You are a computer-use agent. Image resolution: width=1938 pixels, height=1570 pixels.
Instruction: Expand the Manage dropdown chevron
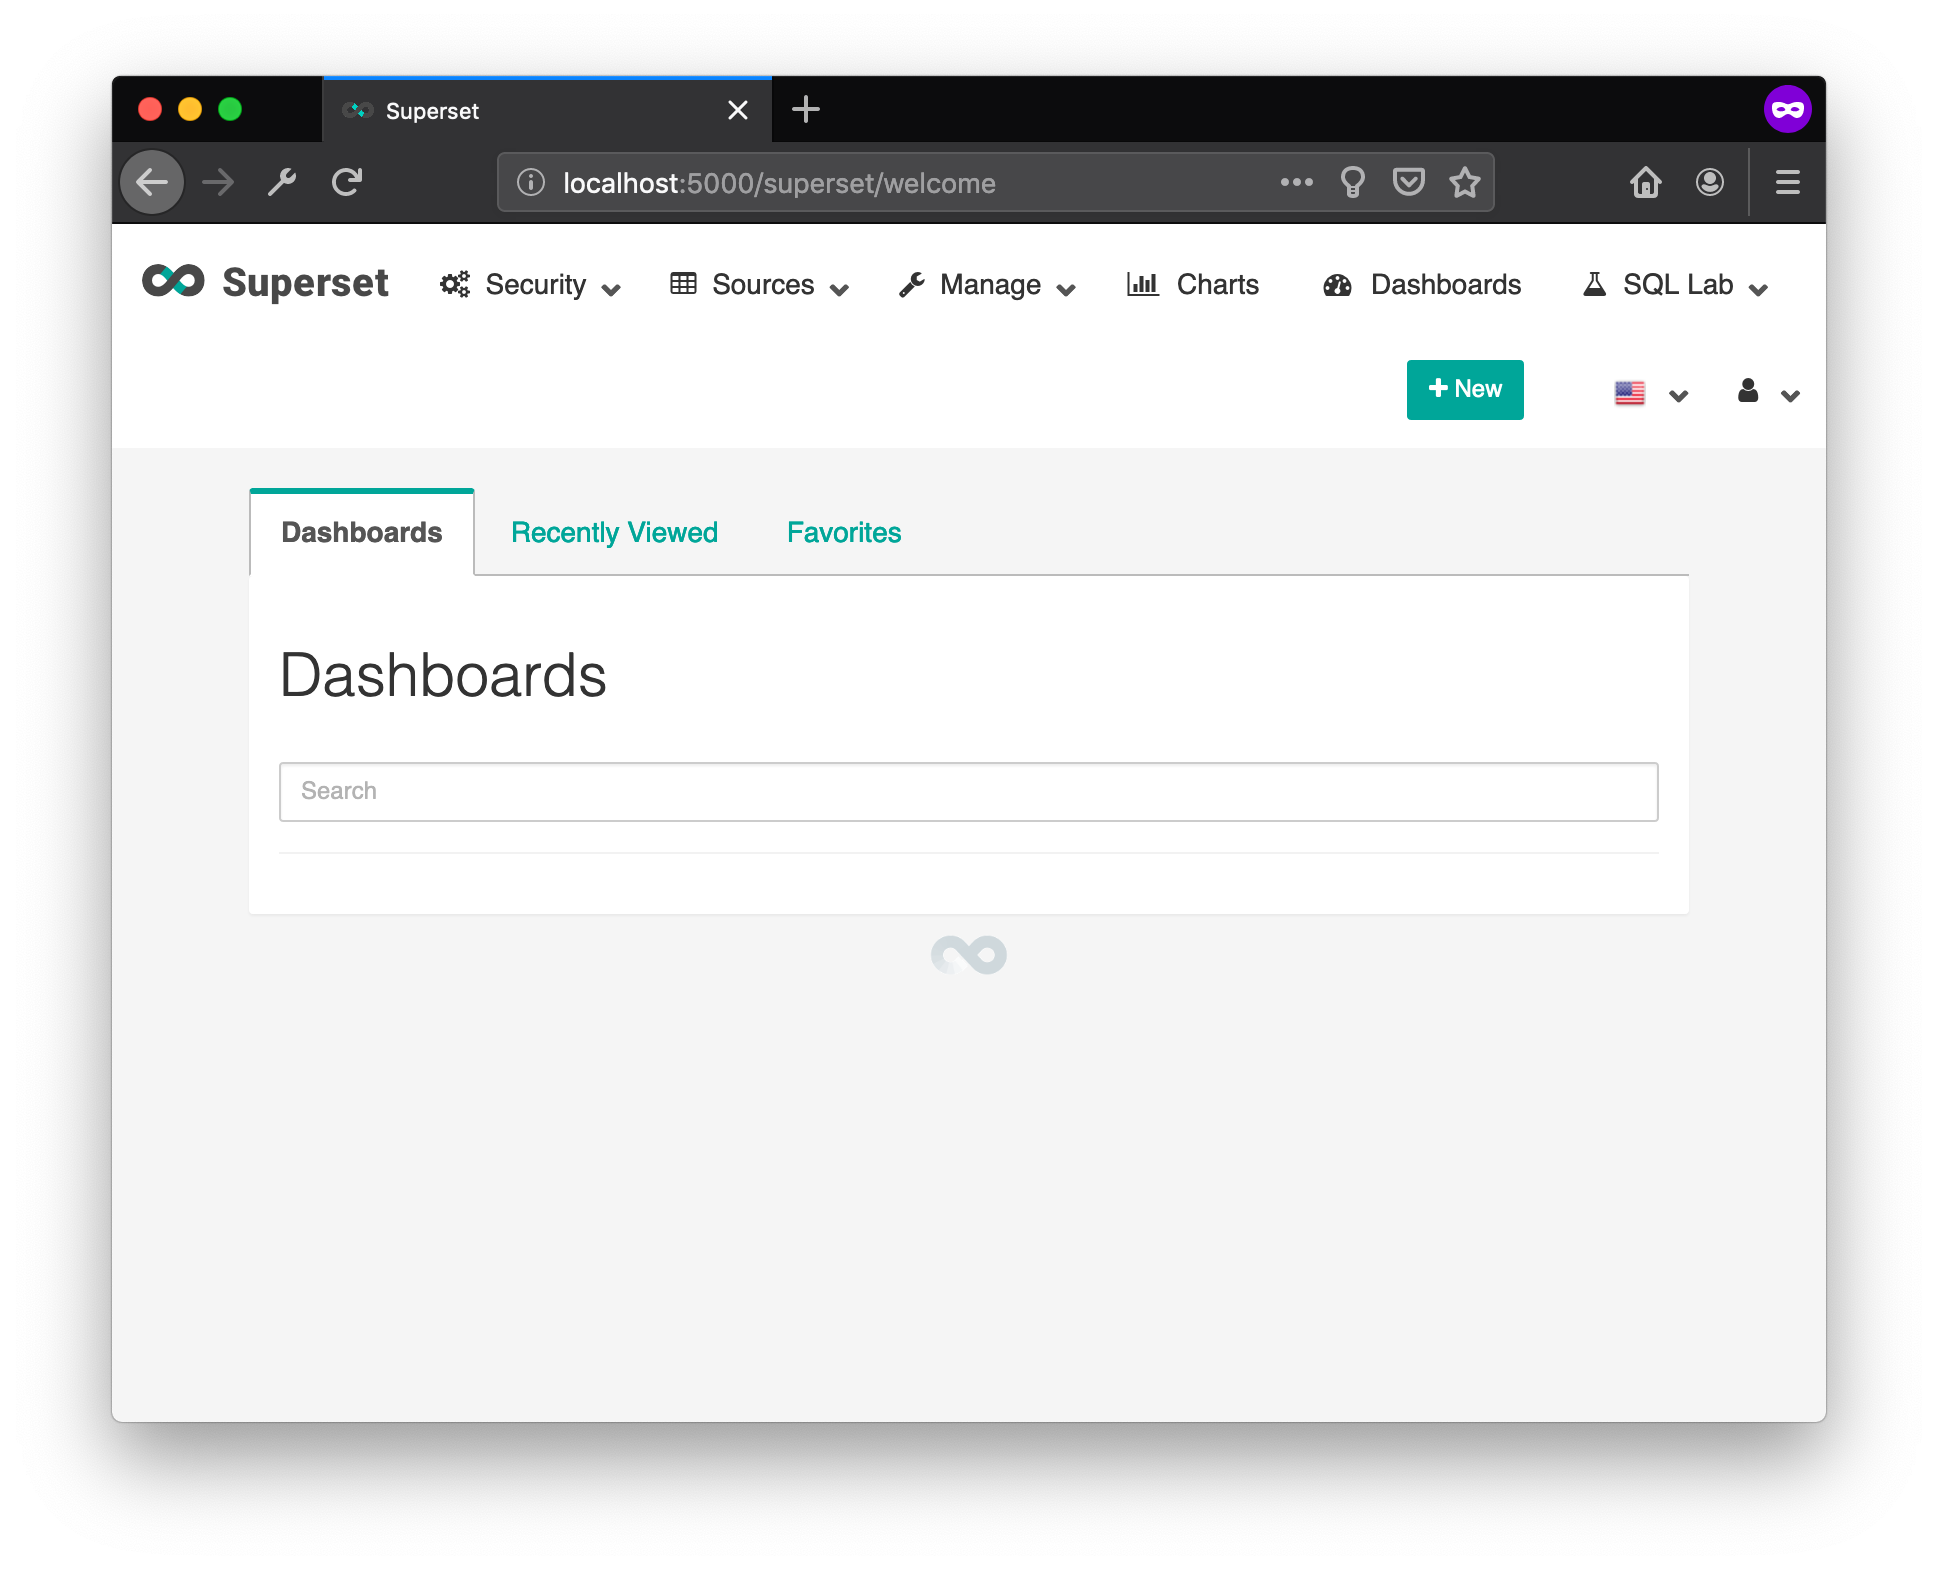[1066, 290]
